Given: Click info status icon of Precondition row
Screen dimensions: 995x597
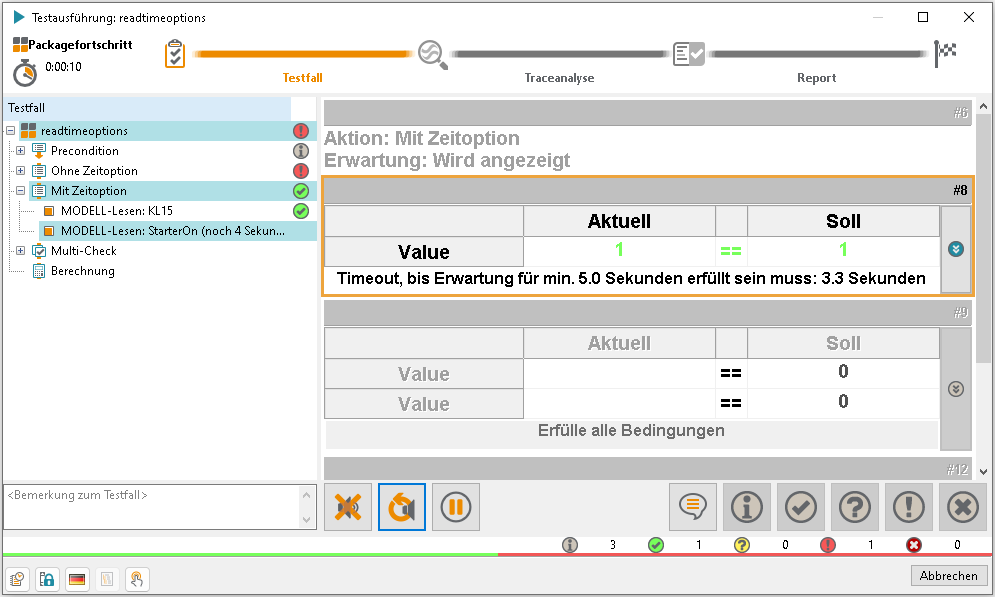Looking at the screenshot, I should (x=301, y=151).
